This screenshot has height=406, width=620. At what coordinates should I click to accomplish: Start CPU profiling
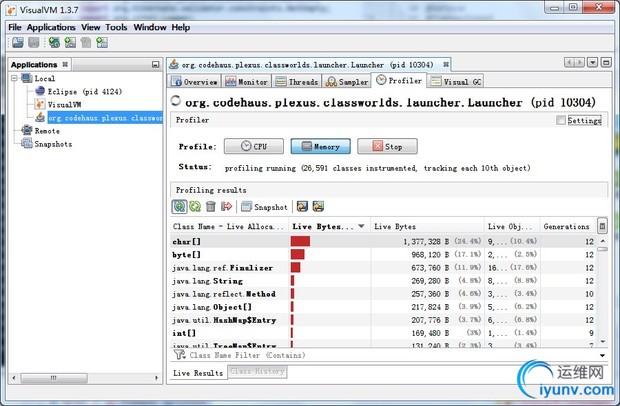tap(253, 146)
